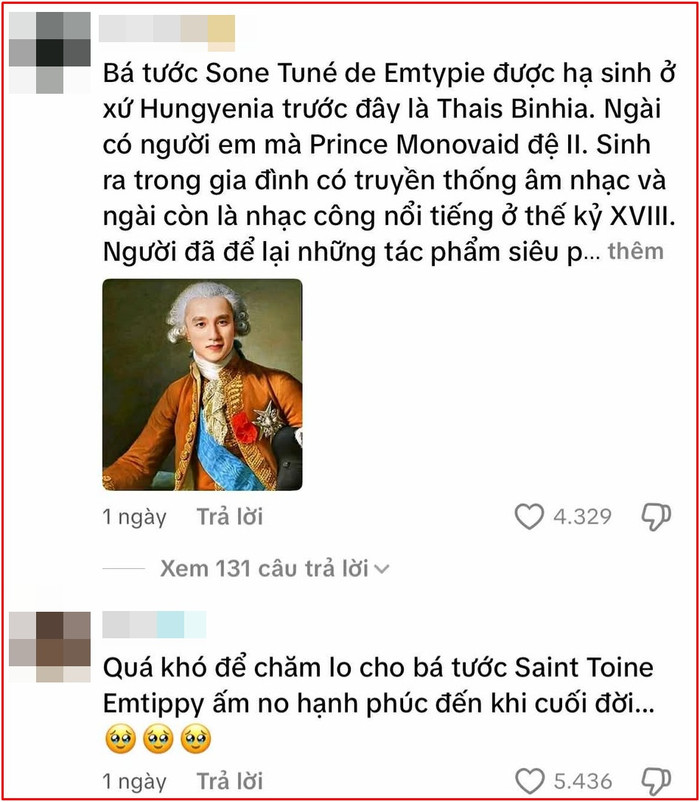Reply to the Saint Toine Emtippy comment
Image resolution: width=700 pixels, height=802 pixels.
click(230, 782)
